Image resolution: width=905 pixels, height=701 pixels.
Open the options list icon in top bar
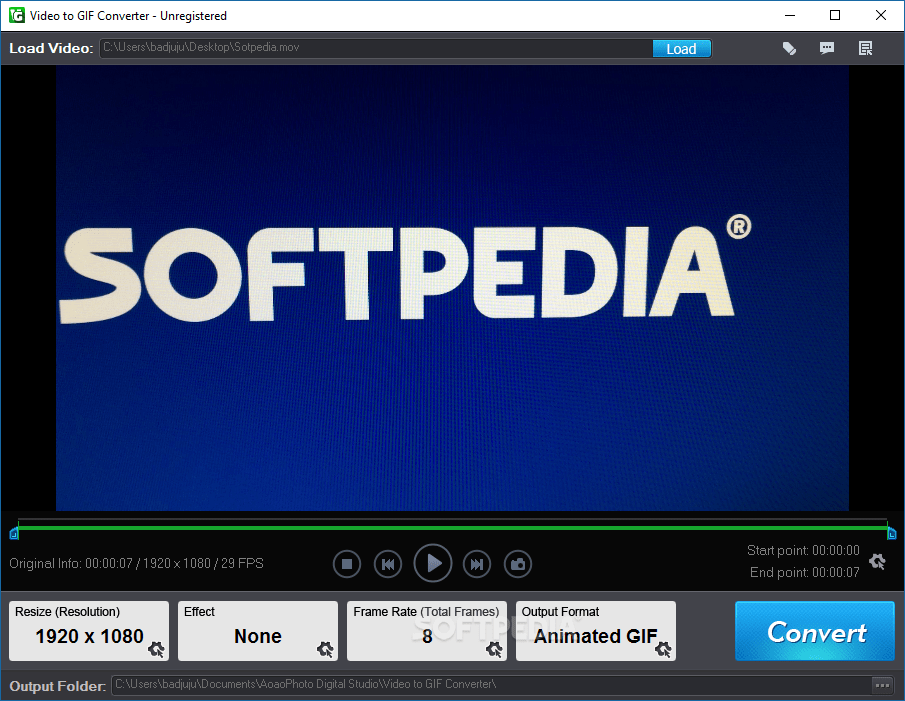[x=865, y=48]
